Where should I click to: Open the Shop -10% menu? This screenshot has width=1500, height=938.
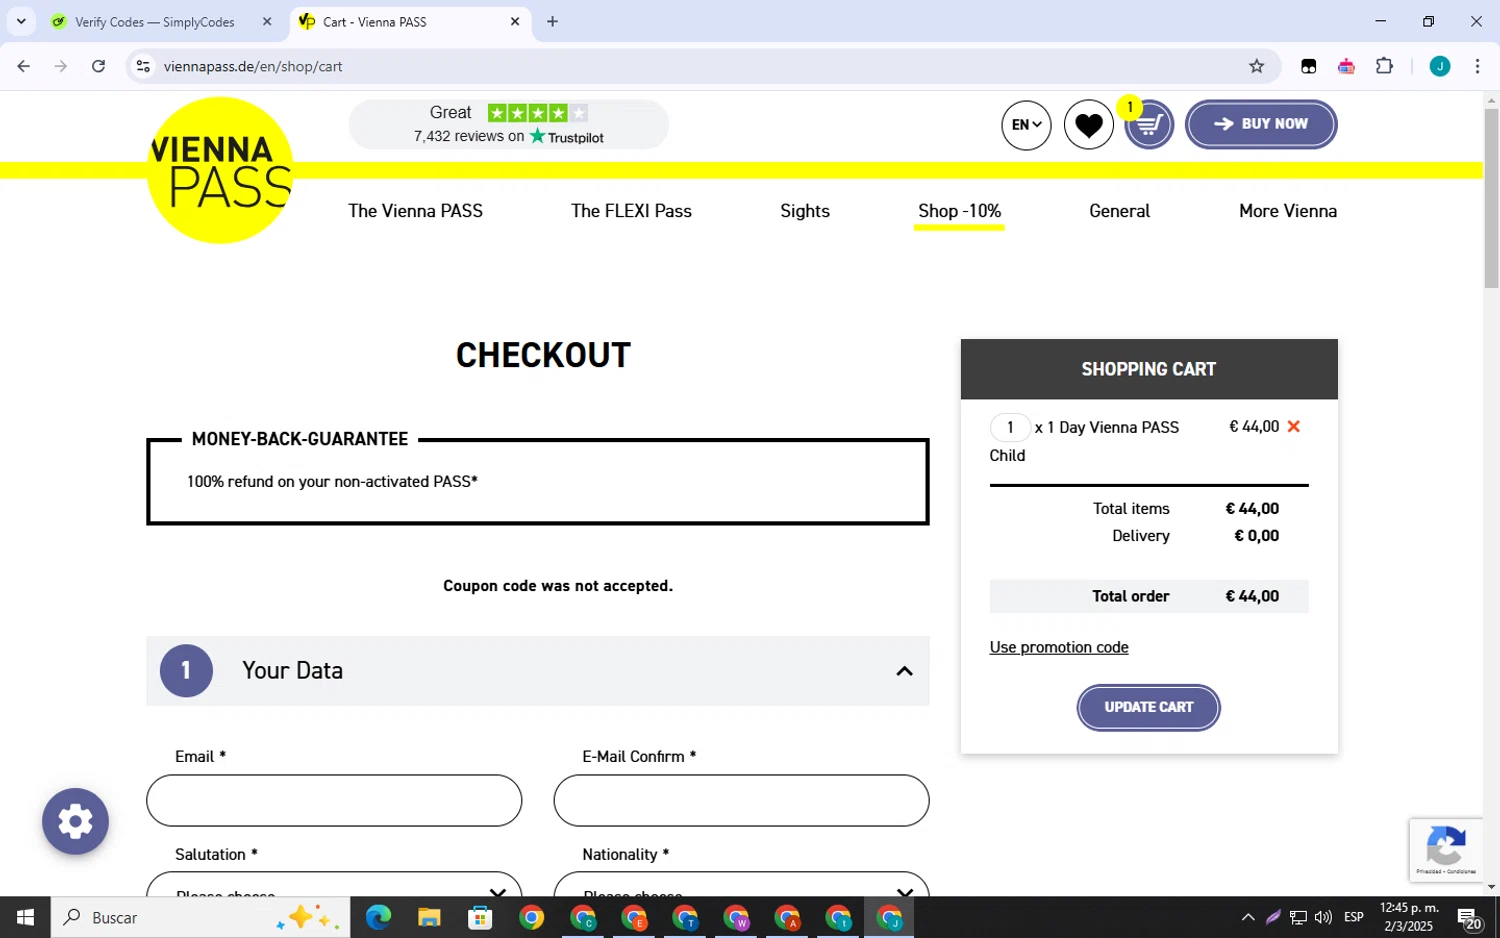[959, 211]
